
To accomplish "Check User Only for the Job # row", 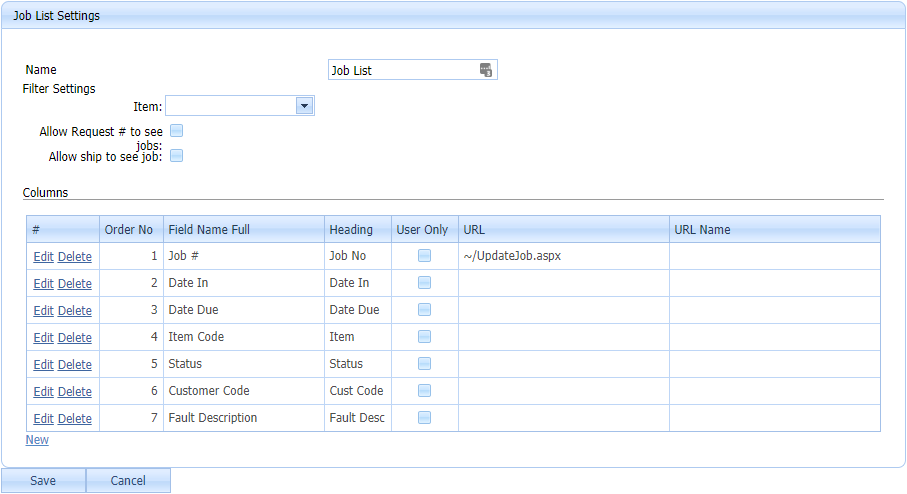I will coord(425,256).
